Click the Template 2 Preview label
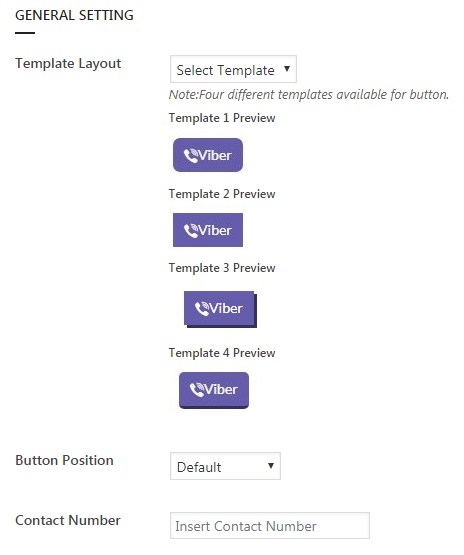This screenshot has height=555, width=464. (x=222, y=194)
